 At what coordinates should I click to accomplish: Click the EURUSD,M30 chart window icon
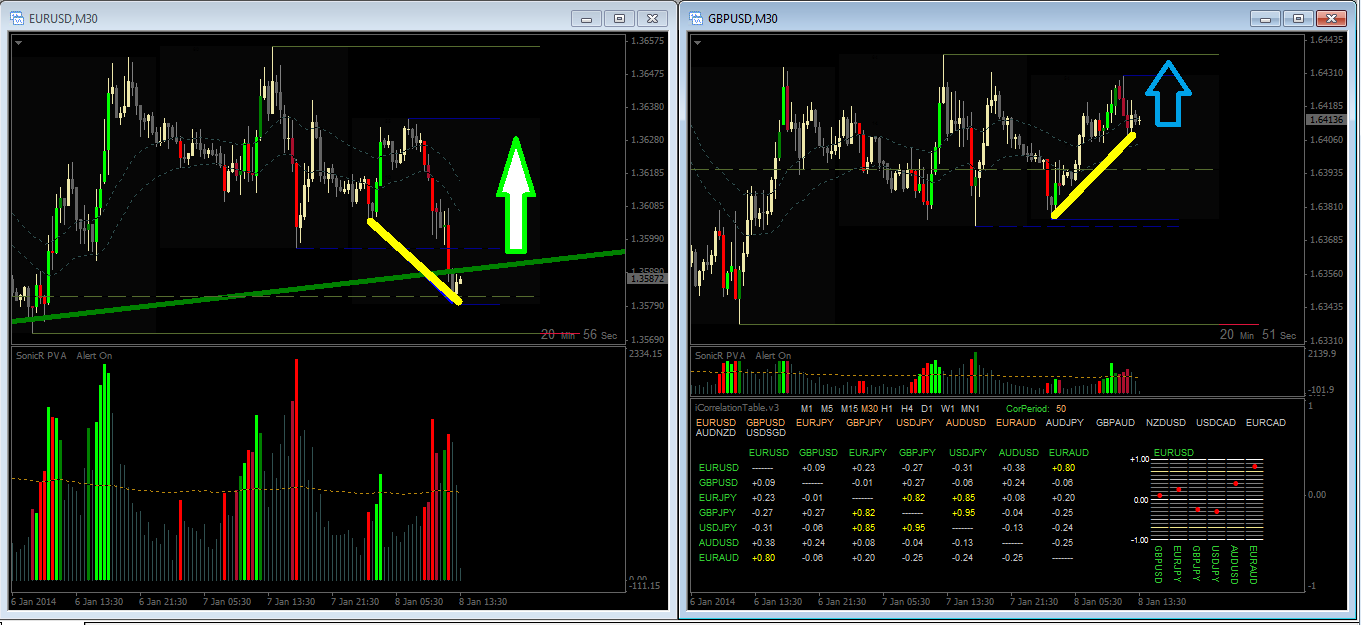[x=16, y=18]
